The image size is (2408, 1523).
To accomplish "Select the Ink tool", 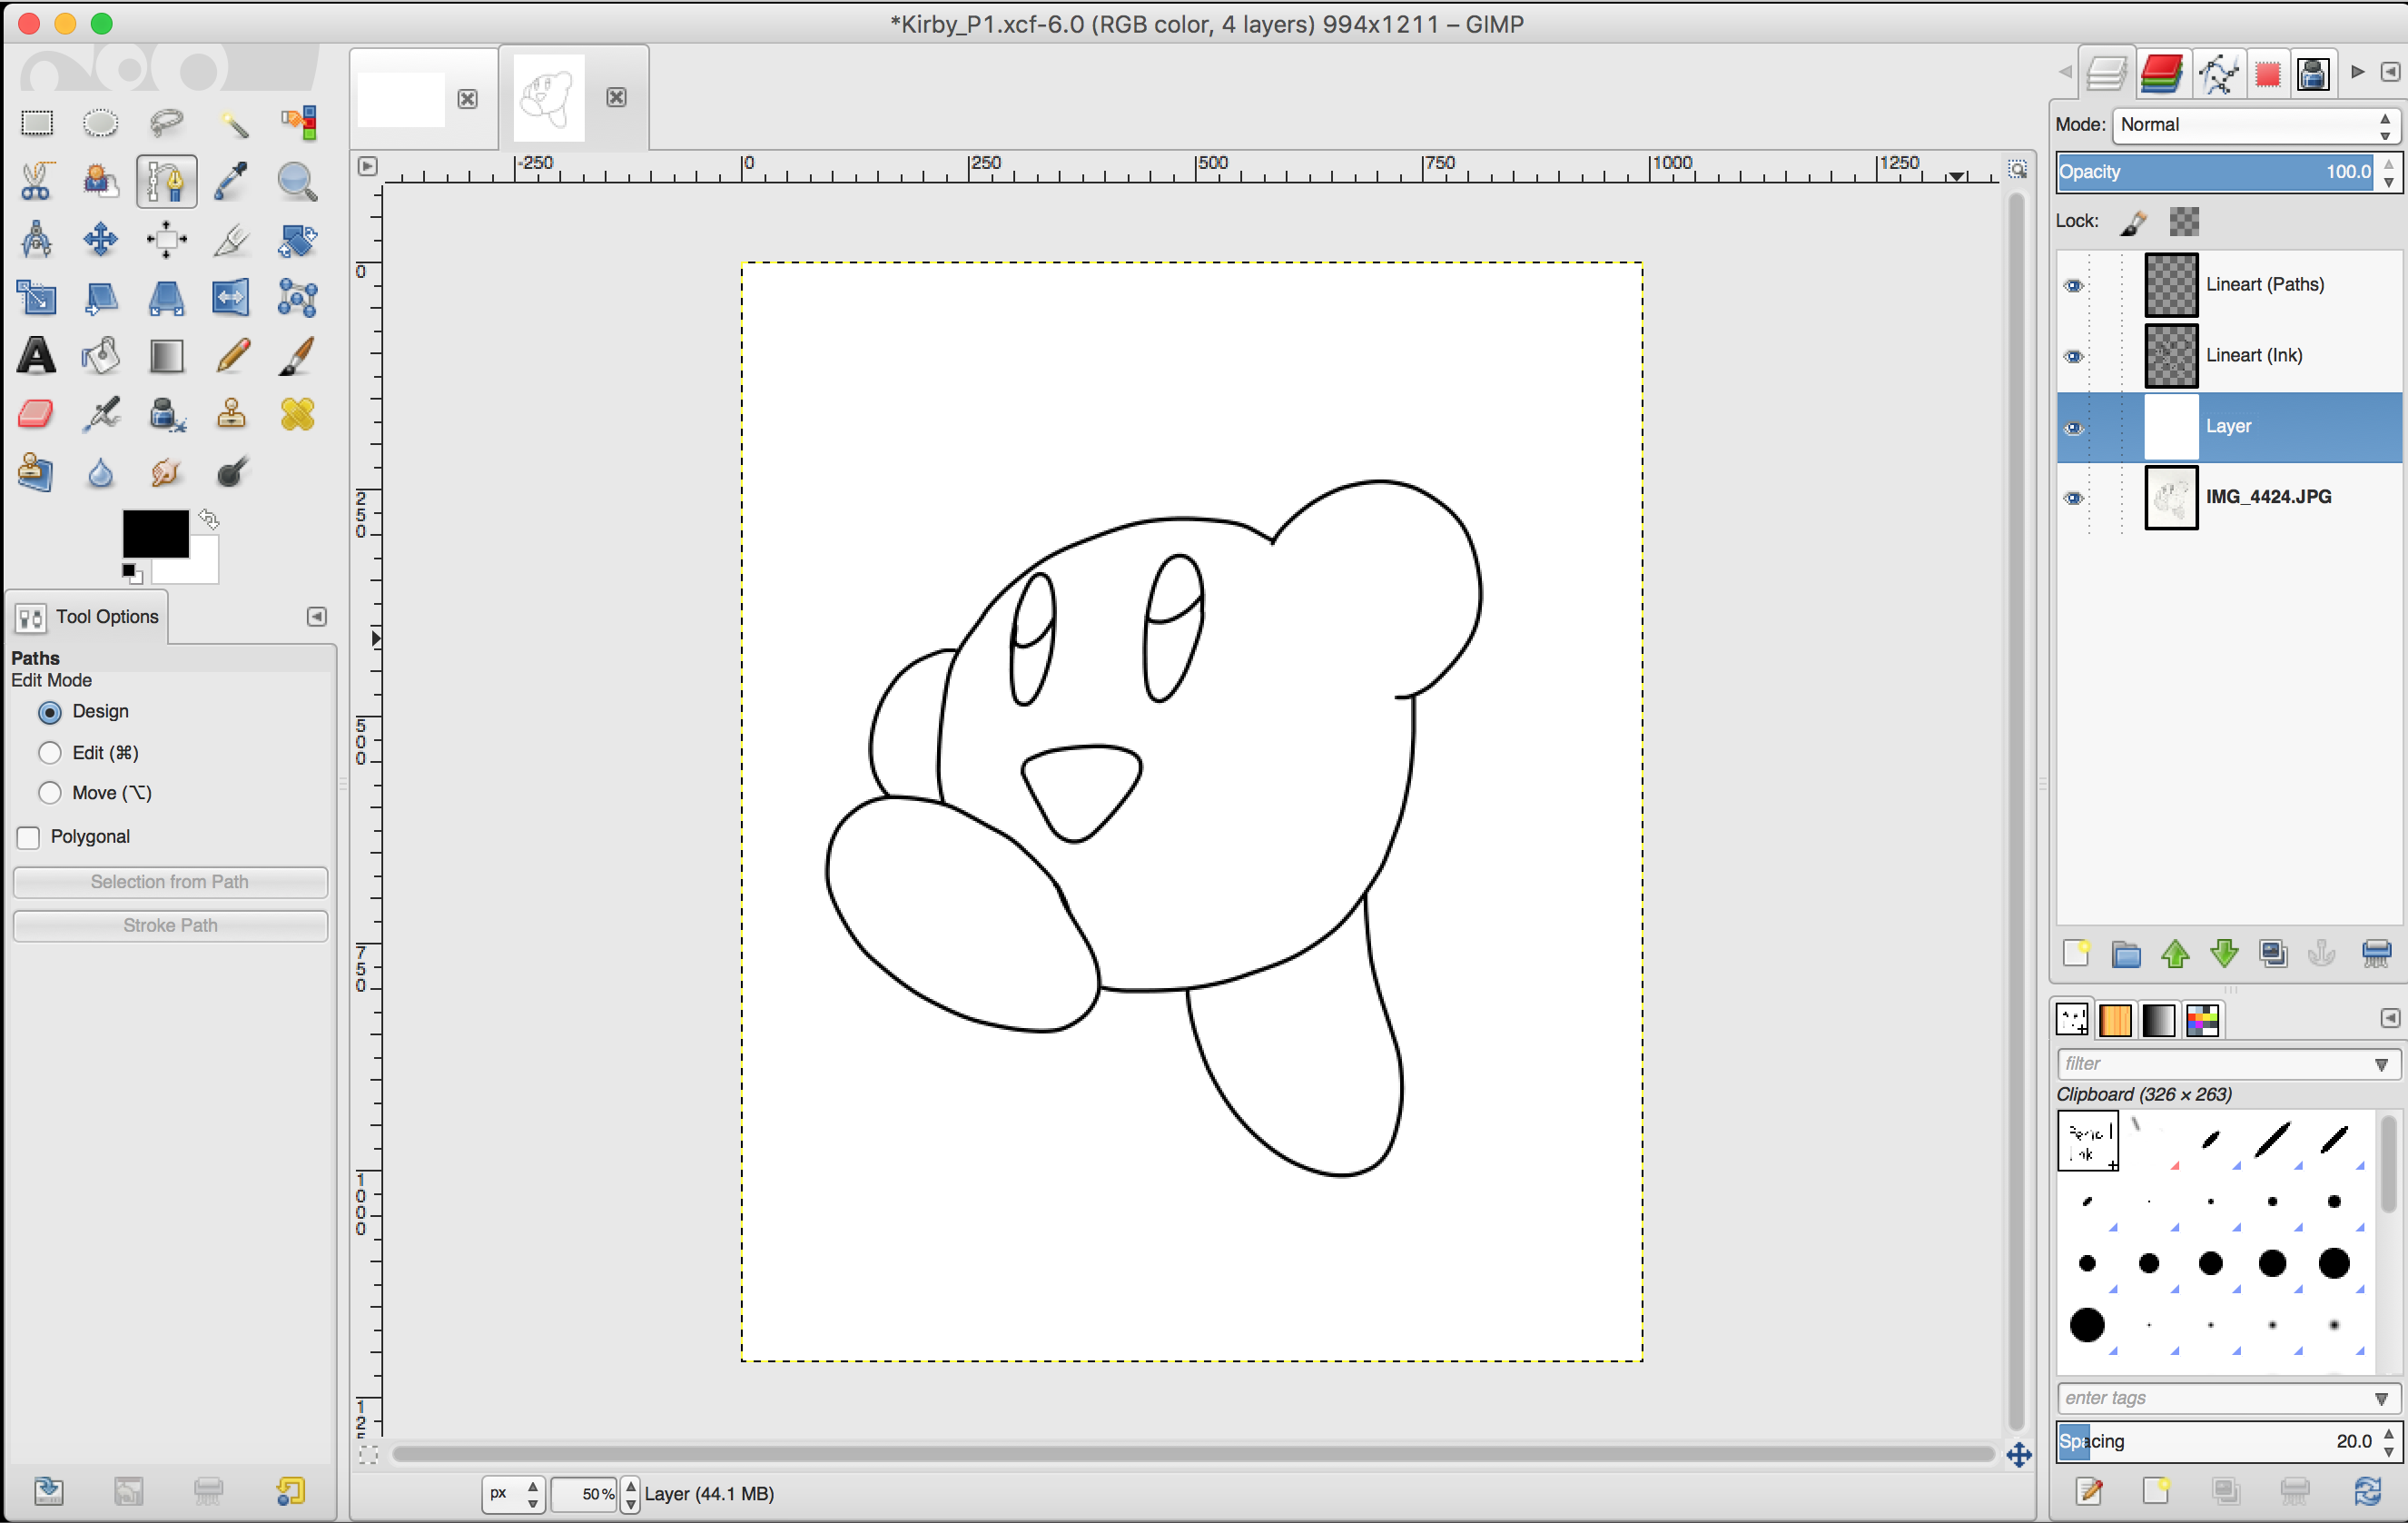I will pyautogui.click(x=166, y=413).
